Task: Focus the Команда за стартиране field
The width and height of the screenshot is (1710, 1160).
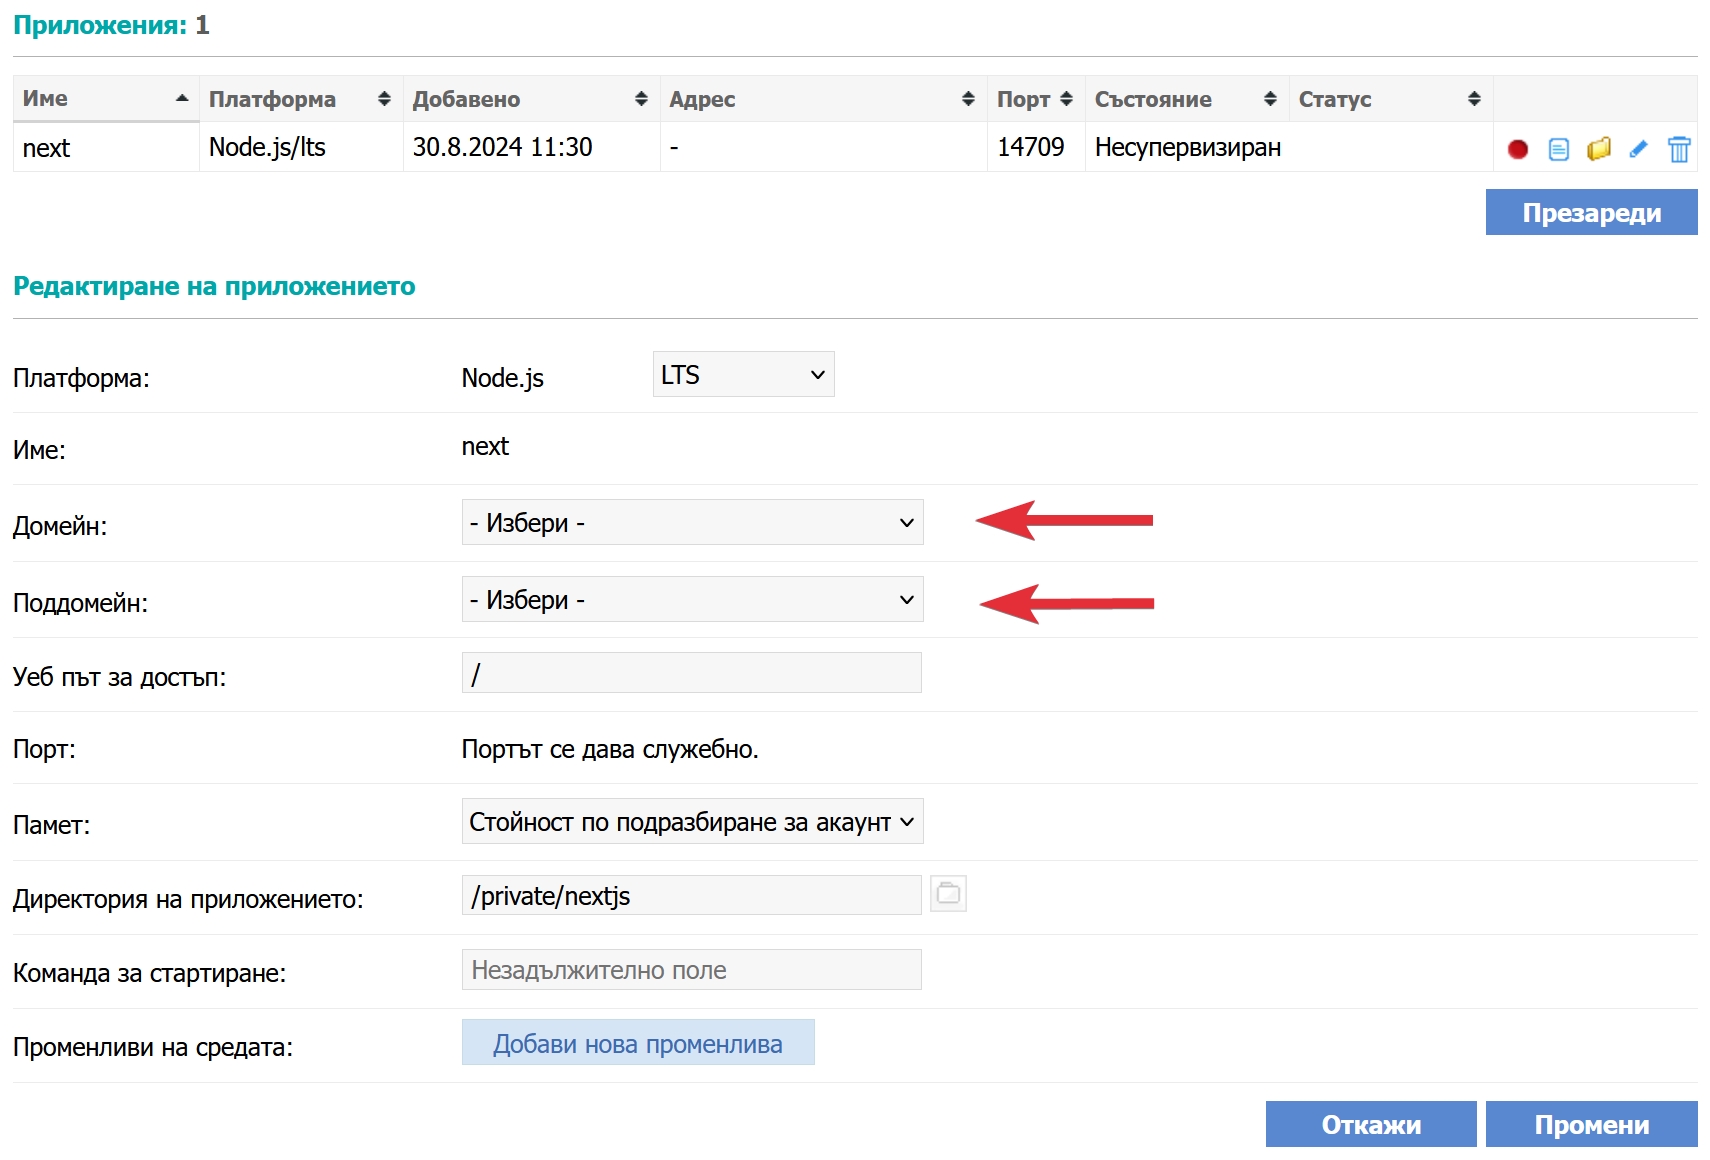Action: coord(691,969)
